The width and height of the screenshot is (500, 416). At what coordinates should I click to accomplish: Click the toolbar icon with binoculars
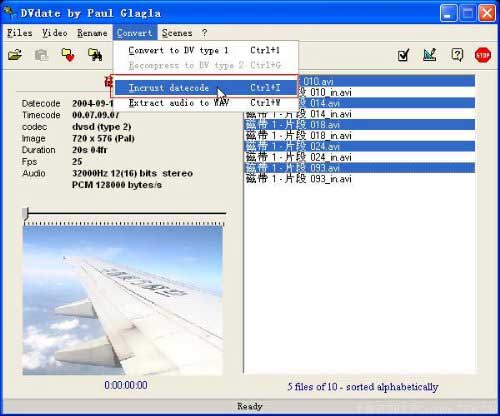[95, 55]
